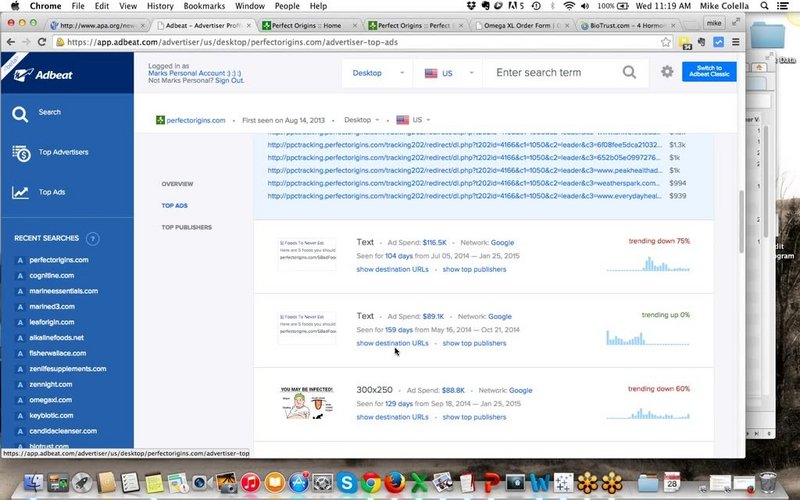Open keybiotic.com from recent searches
The height and width of the screenshot is (500, 800).
(51, 416)
